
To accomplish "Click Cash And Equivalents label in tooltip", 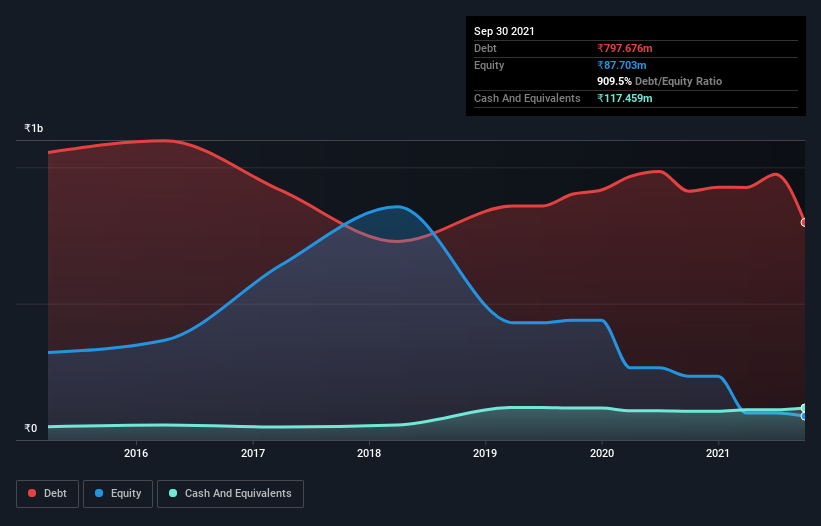I will [527, 98].
